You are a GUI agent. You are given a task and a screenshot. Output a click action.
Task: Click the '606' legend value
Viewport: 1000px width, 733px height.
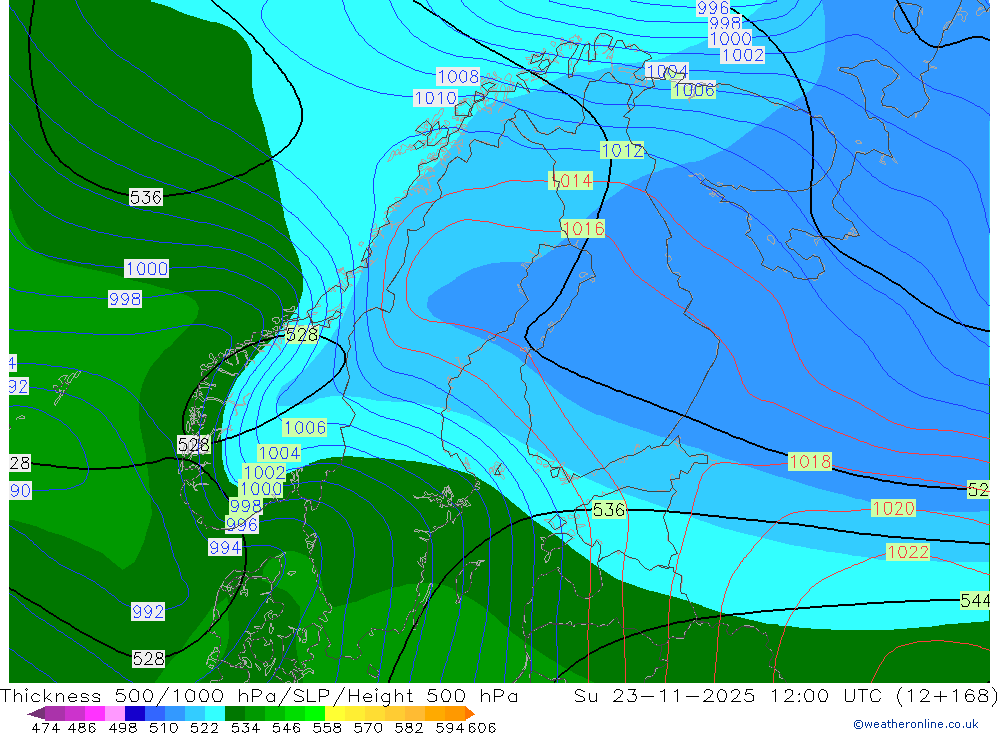tap(482, 727)
